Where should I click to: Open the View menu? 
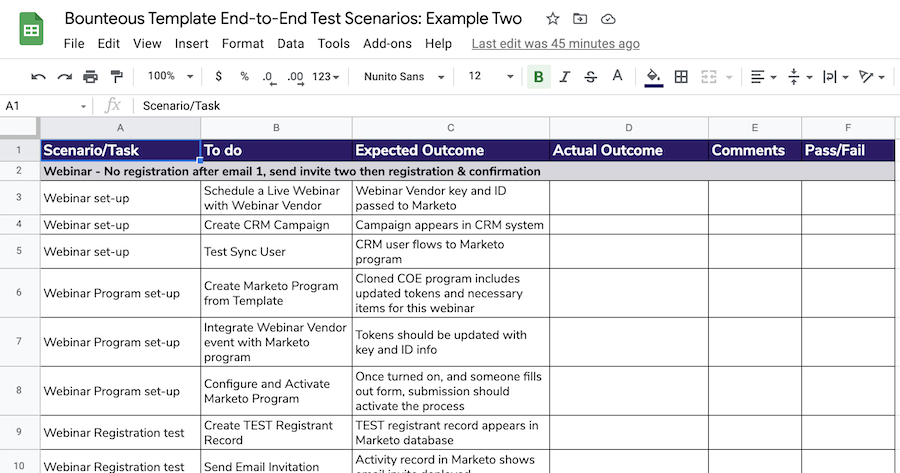pyautogui.click(x=147, y=44)
